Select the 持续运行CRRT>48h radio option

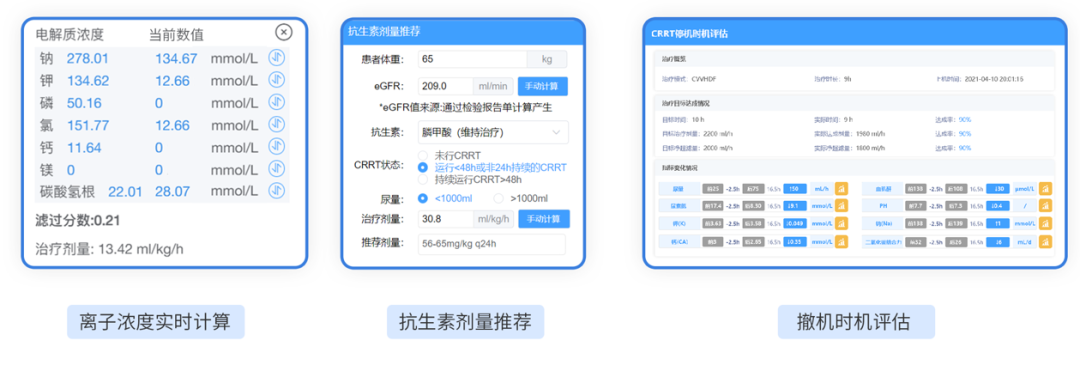[424, 179]
